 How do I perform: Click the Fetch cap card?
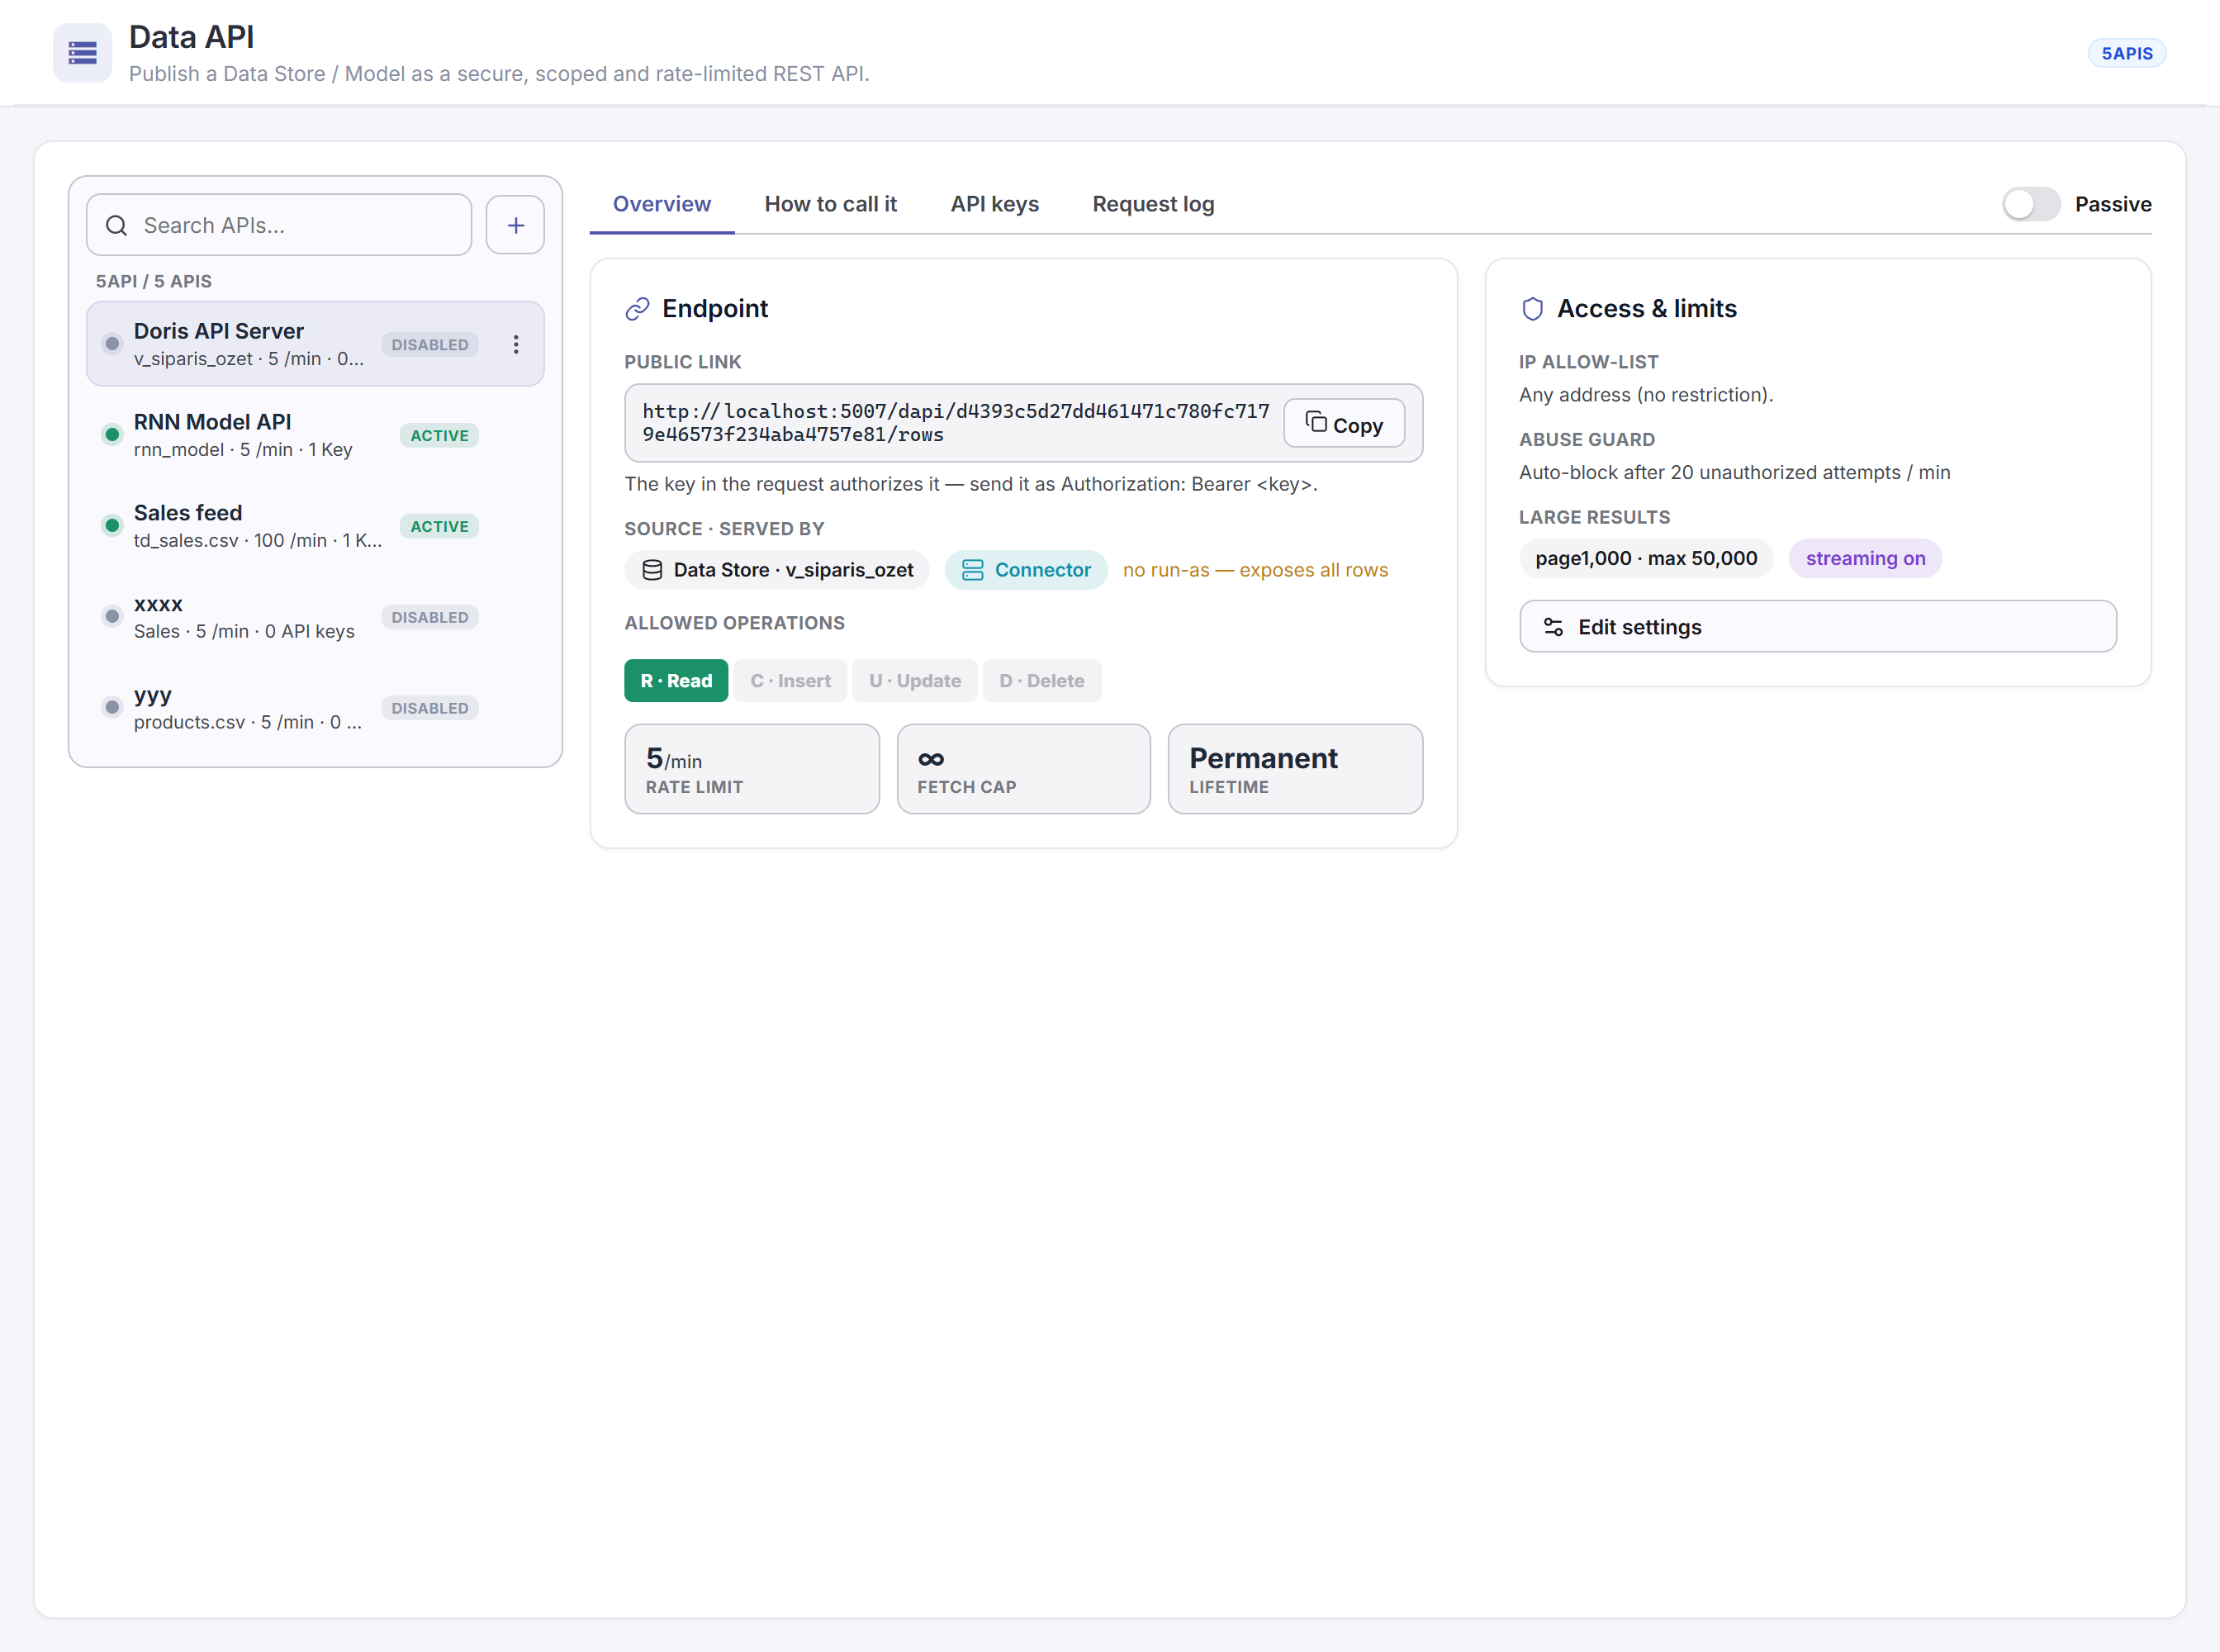(1024, 769)
